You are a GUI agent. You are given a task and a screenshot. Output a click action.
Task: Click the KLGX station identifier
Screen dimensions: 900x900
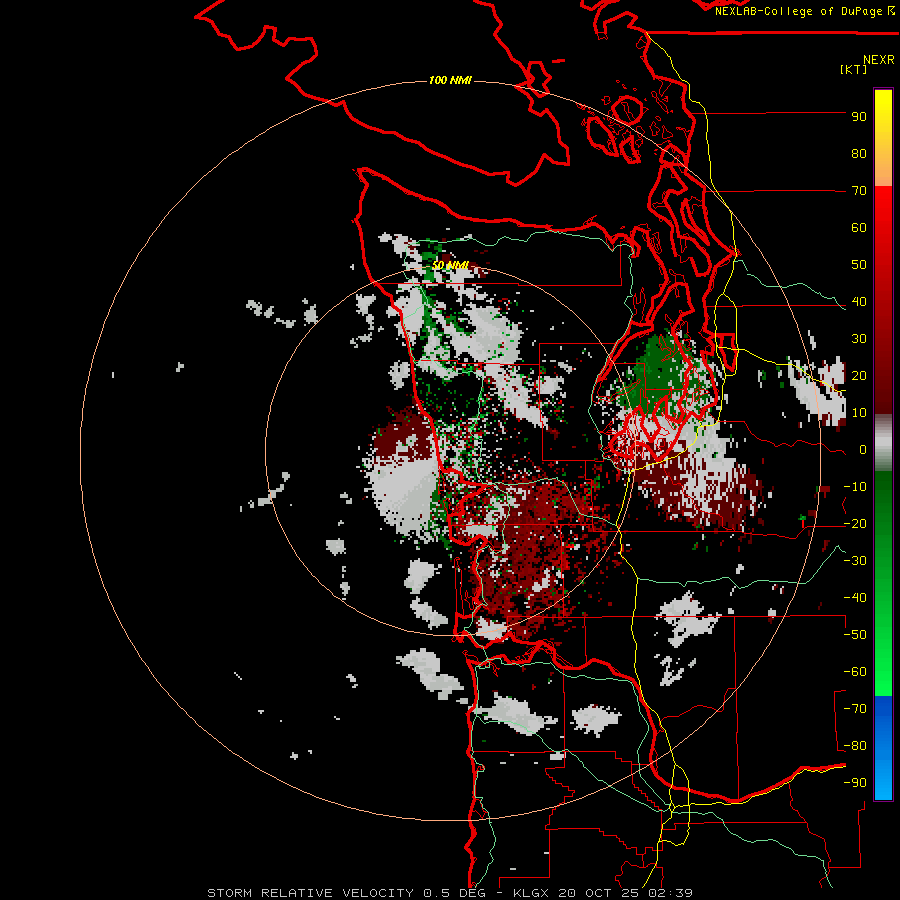[532, 893]
